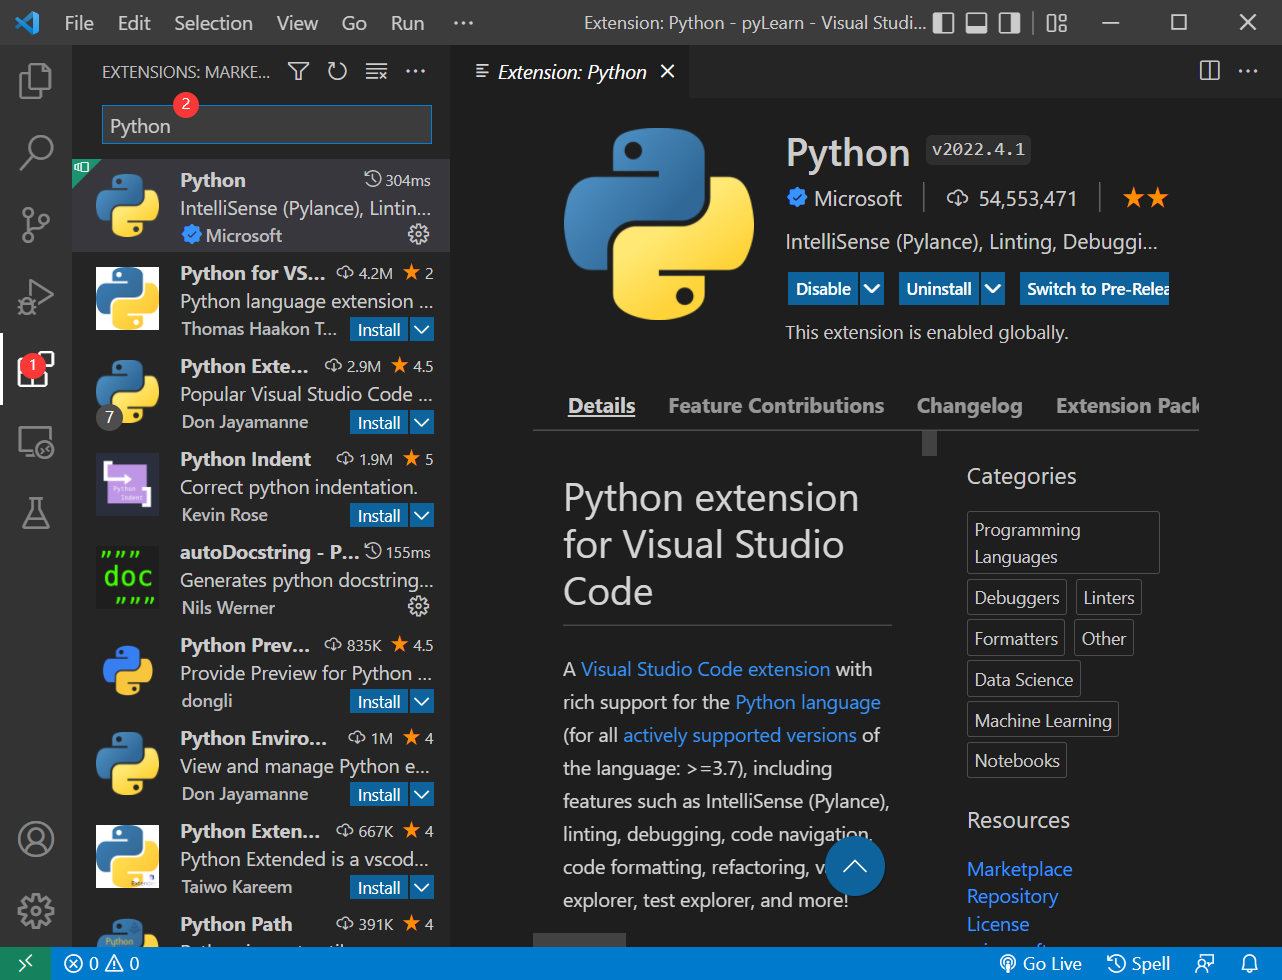Open Install dropdown for Python Extension Pack
The width and height of the screenshot is (1282, 980).
click(422, 423)
